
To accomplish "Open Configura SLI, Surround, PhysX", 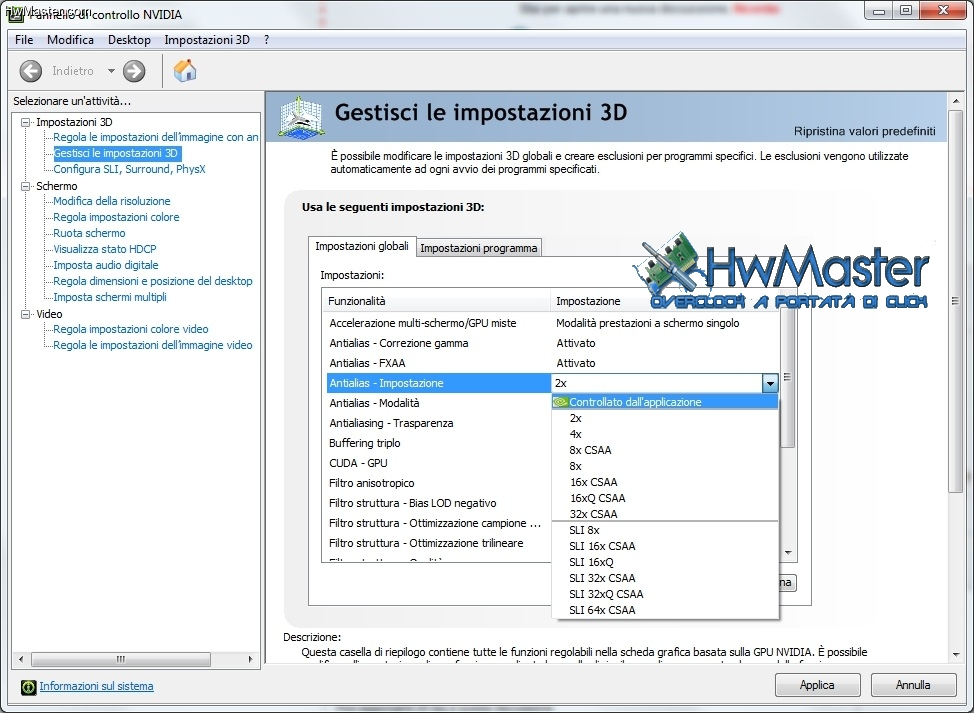I will pos(129,169).
